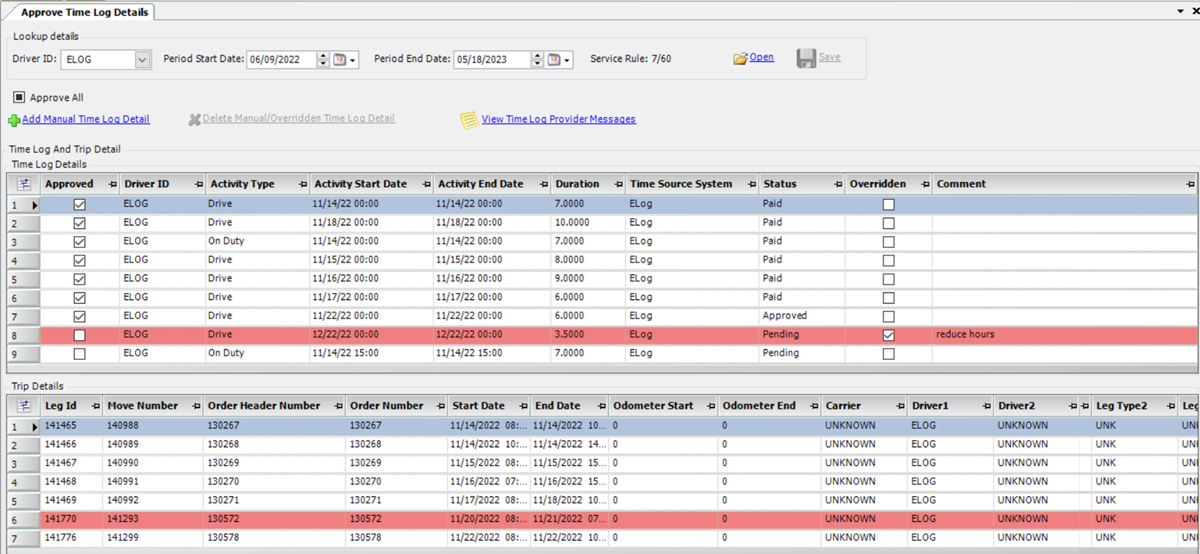Click Trip Details grid selector icon
The image size is (1200, 554).
(23, 406)
